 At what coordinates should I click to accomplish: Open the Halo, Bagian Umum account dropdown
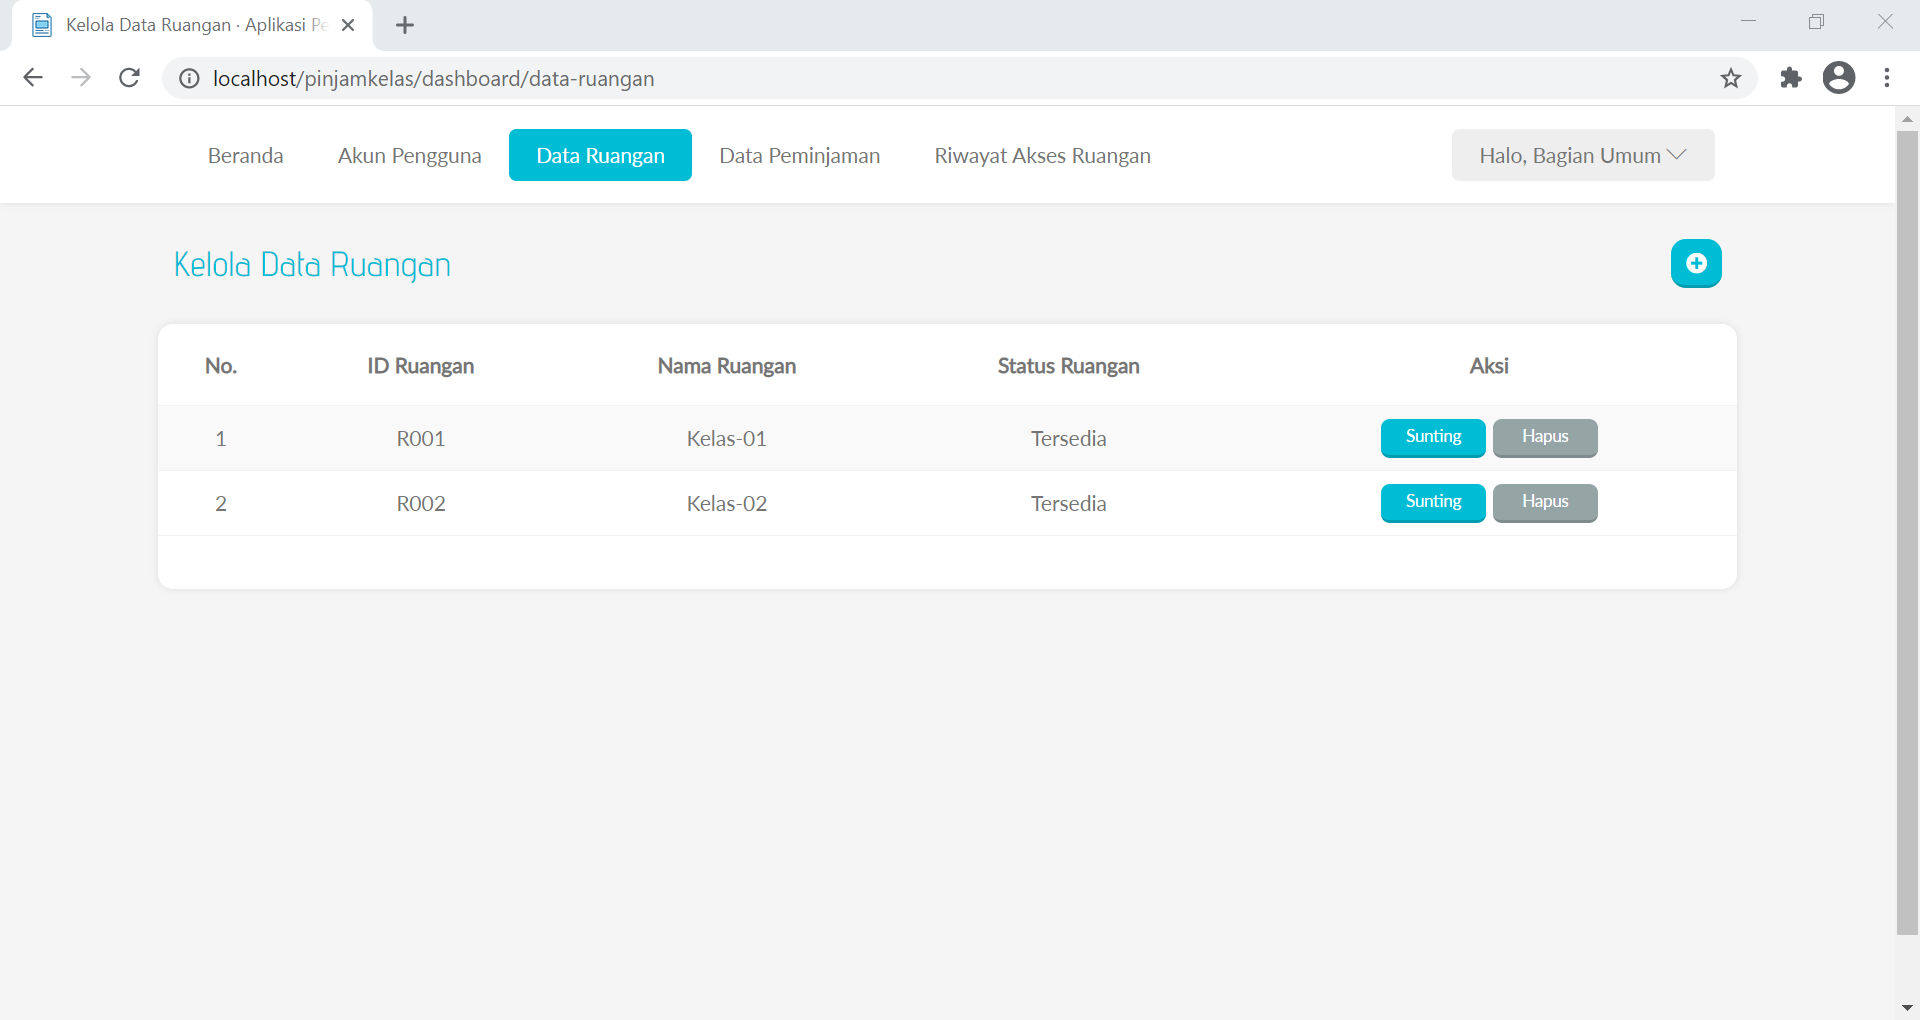point(1570,155)
